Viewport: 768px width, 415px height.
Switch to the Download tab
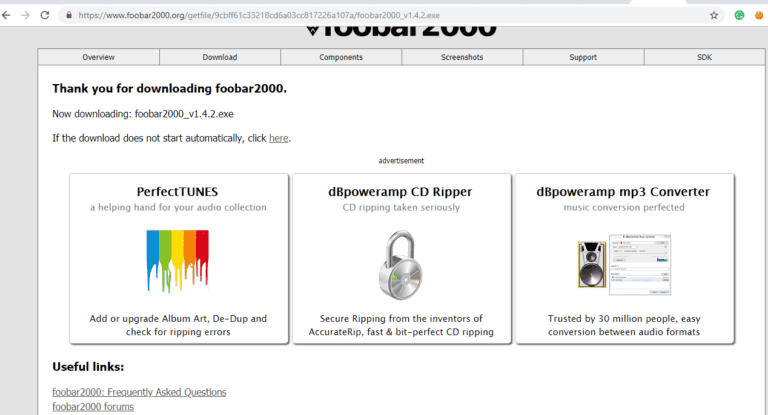(220, 57)
